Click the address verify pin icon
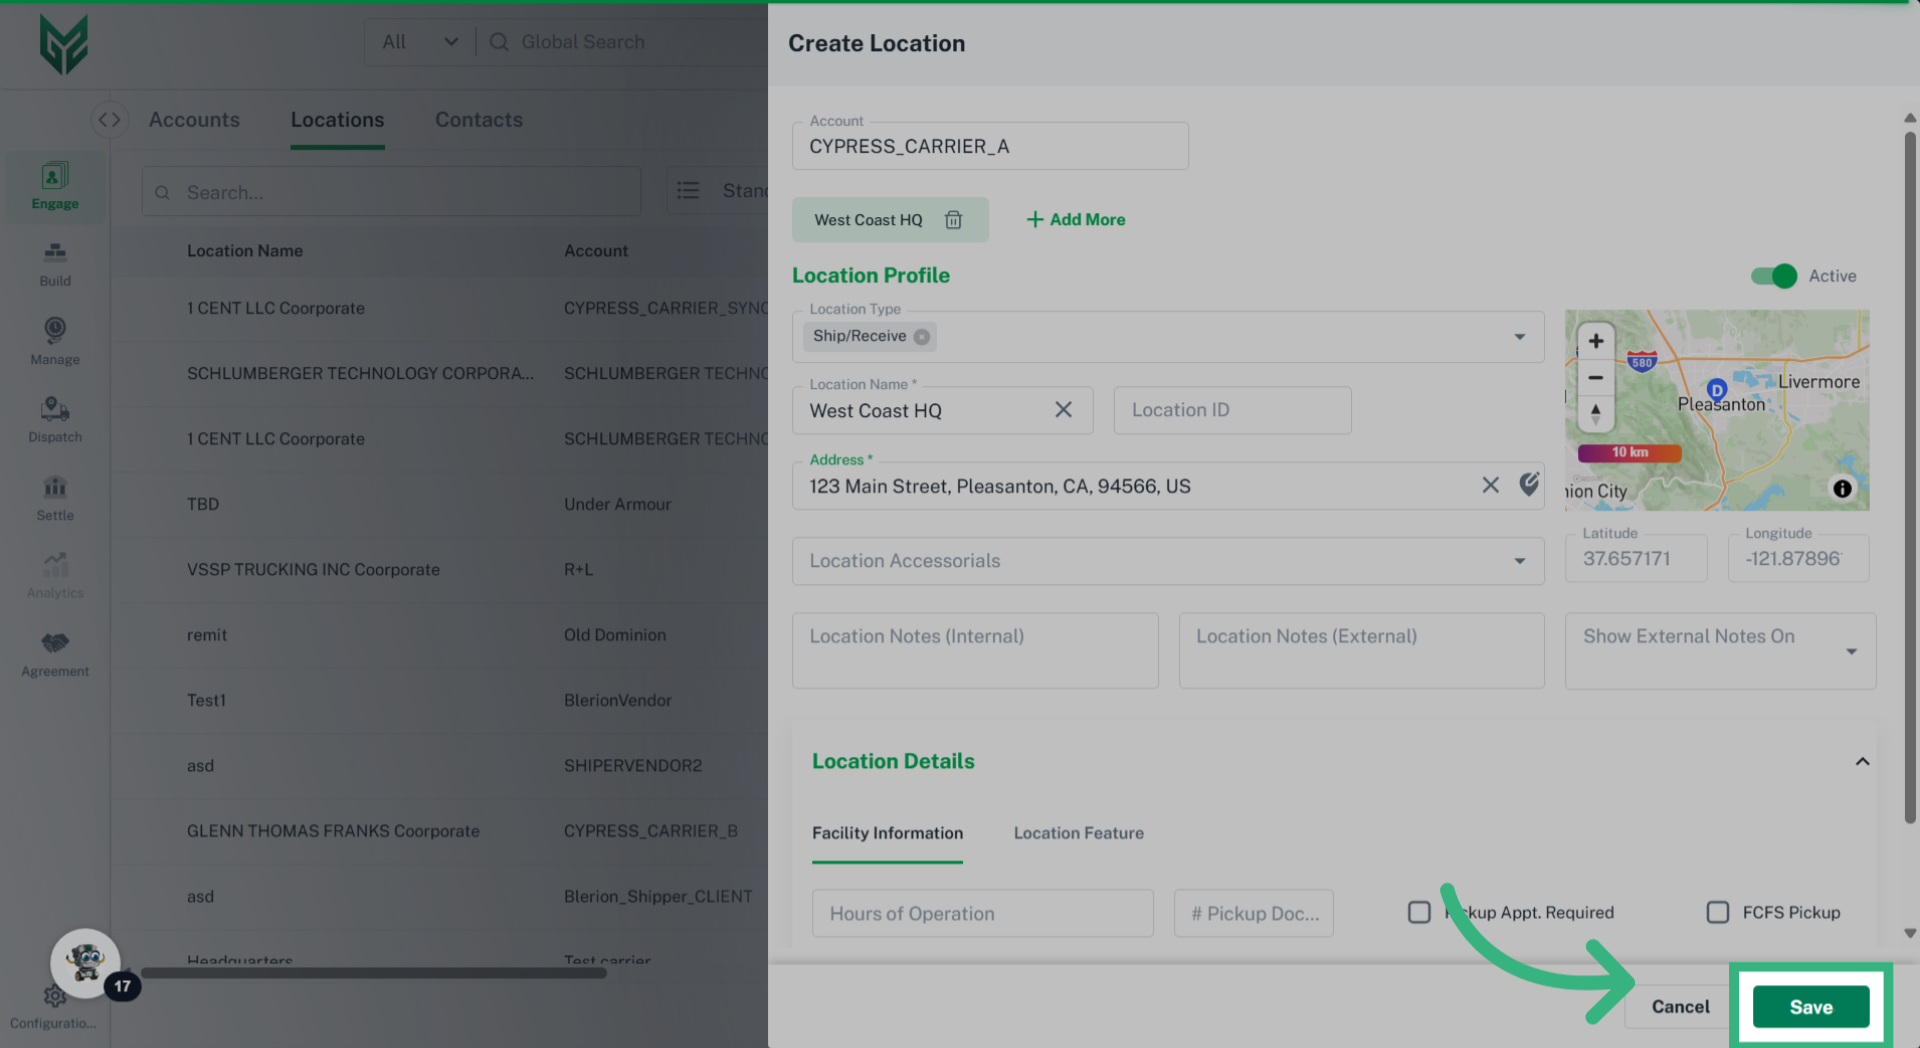Screen dimensions: 1920x1048 [x=1529, y=485]
